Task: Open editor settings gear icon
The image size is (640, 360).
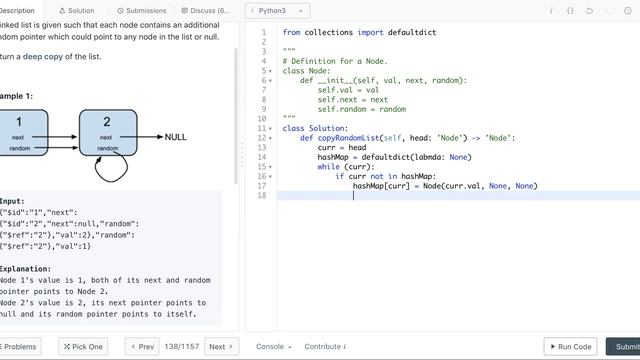Action: coord(627,11)
